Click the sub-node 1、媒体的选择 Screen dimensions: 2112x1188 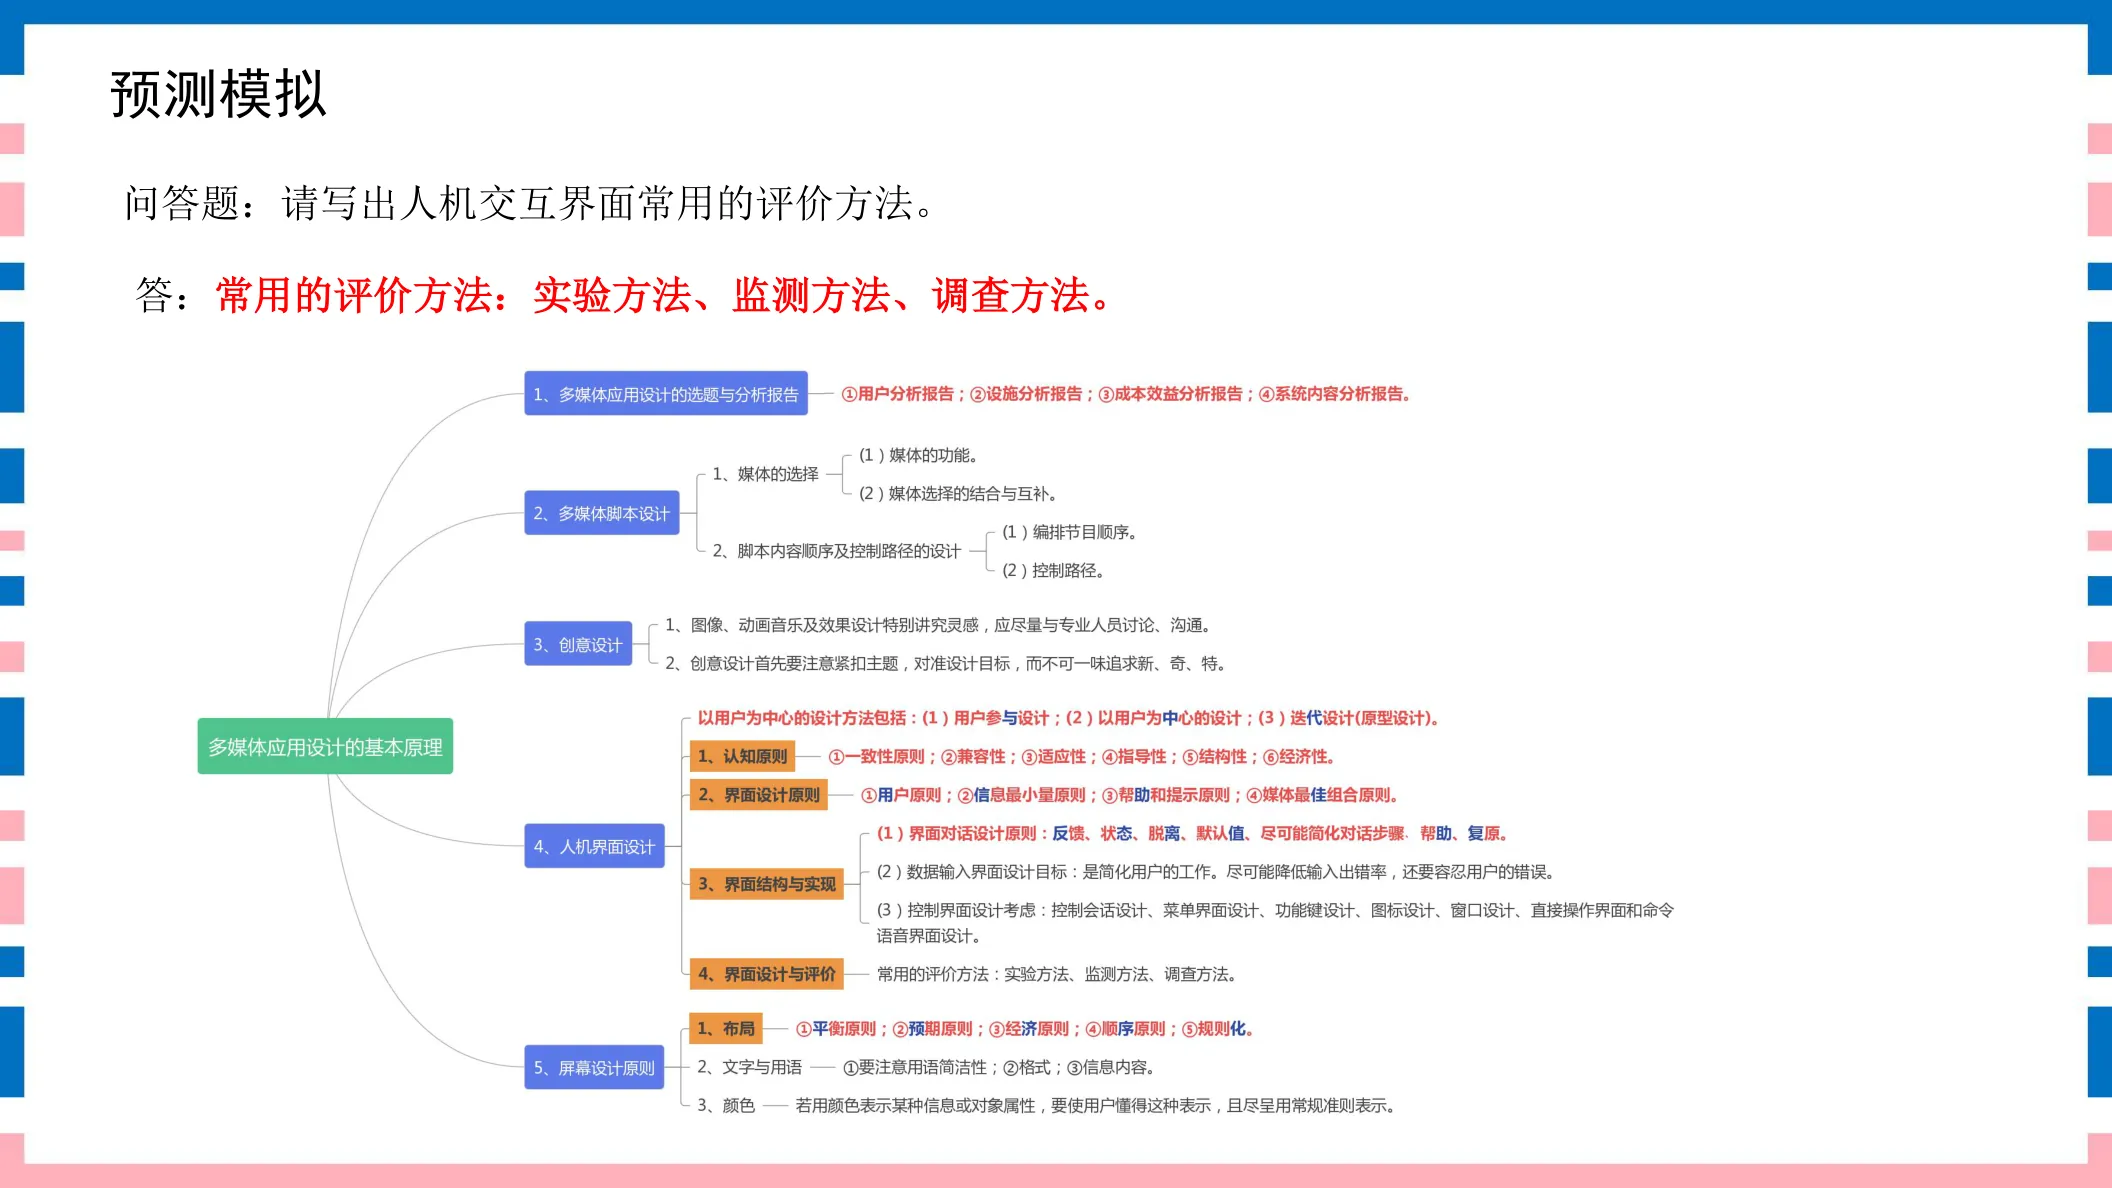click(x=765, y=474)
